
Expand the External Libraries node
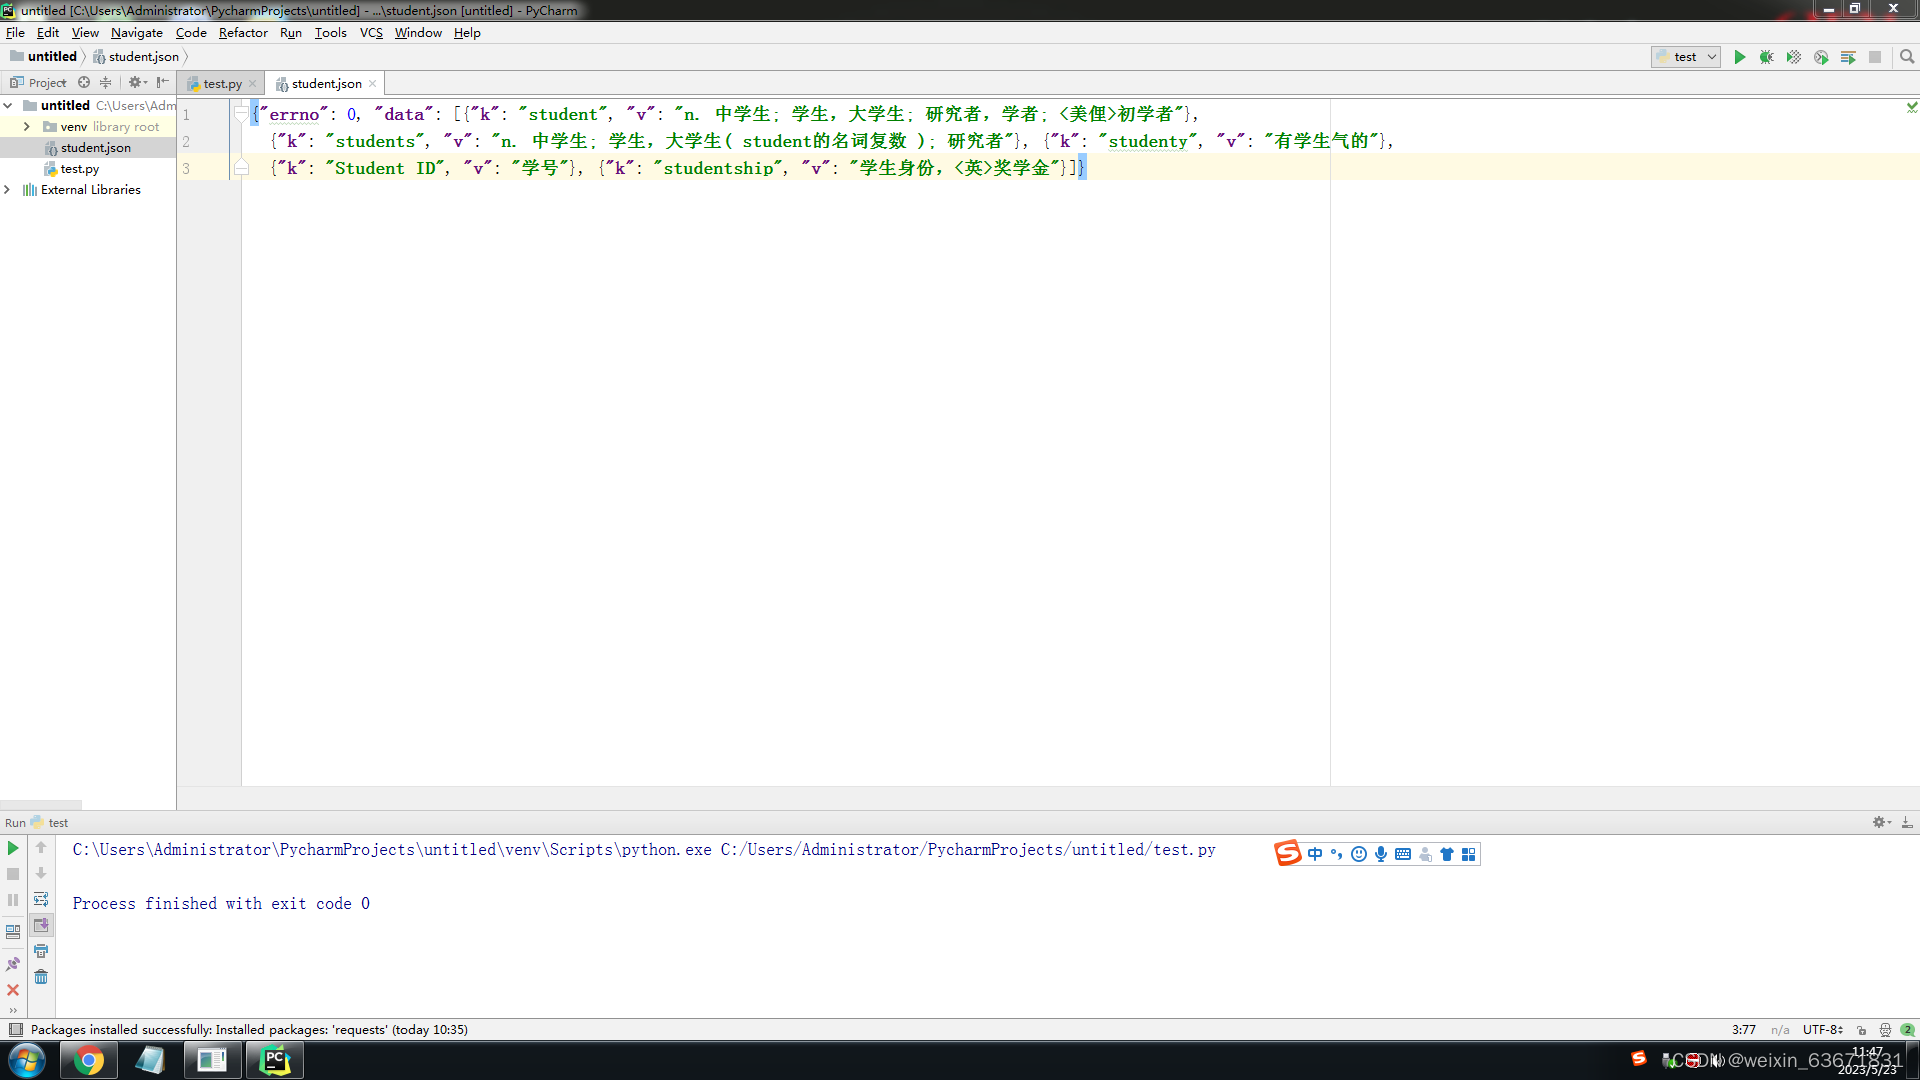tap(8, 190)
